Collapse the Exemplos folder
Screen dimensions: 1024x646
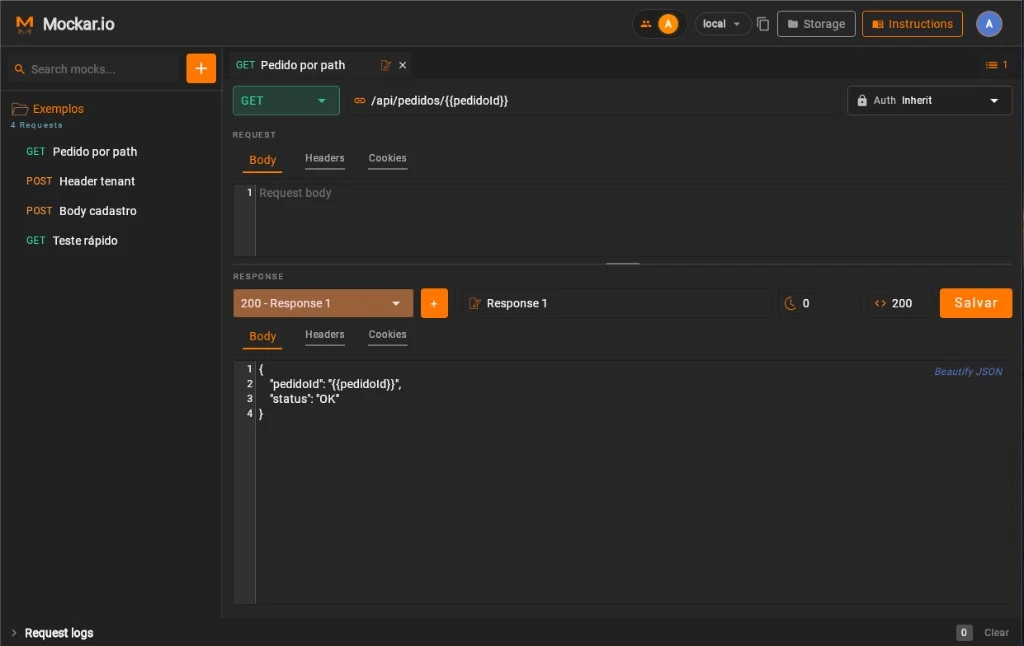pos(48,109)
